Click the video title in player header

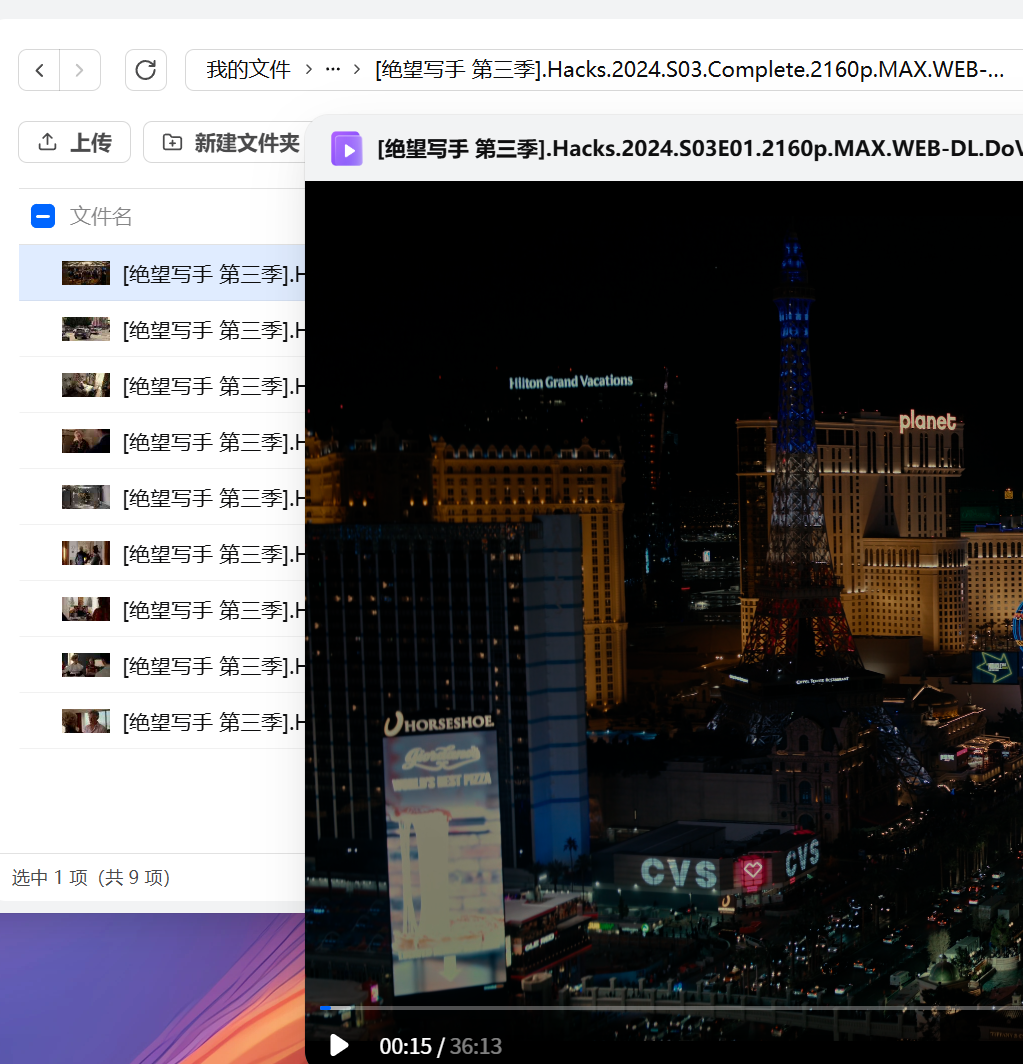click(698, 149)
